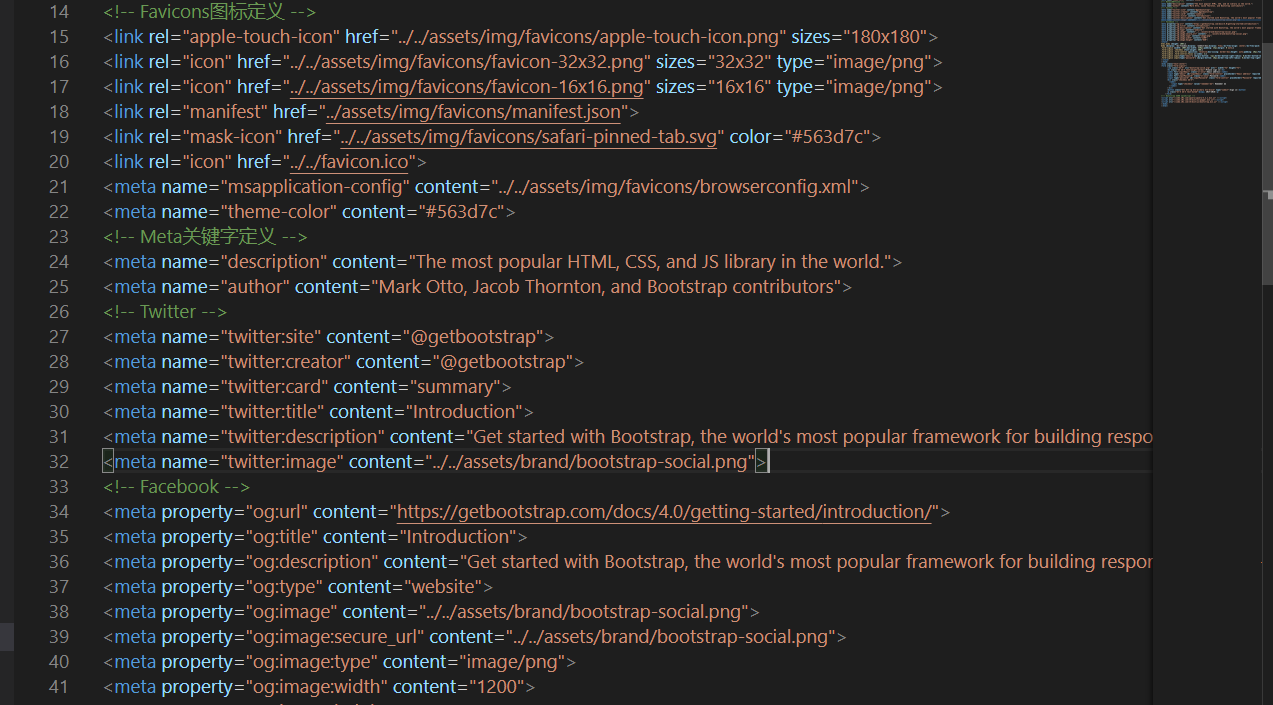Click the Favicons图标定义 comment text
Viewport: 1273px width, 705px height.
pos(210,12)
